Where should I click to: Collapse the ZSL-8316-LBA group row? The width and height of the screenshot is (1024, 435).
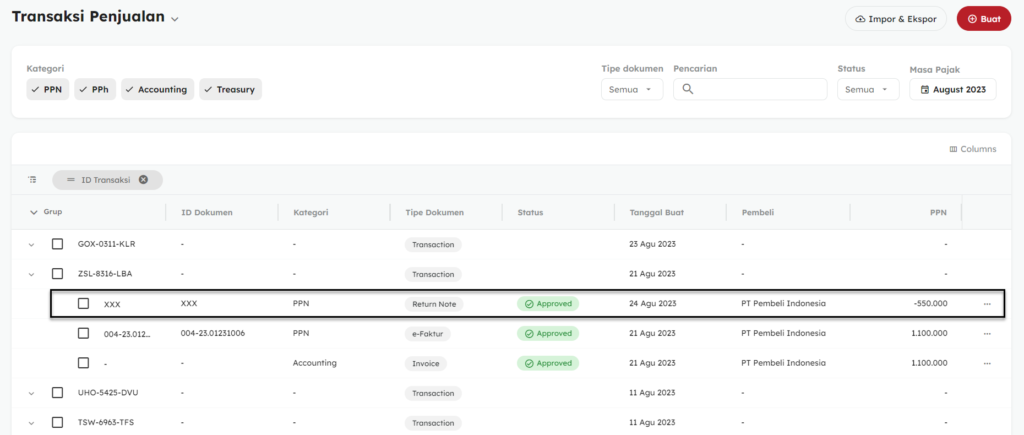point(30,274)
